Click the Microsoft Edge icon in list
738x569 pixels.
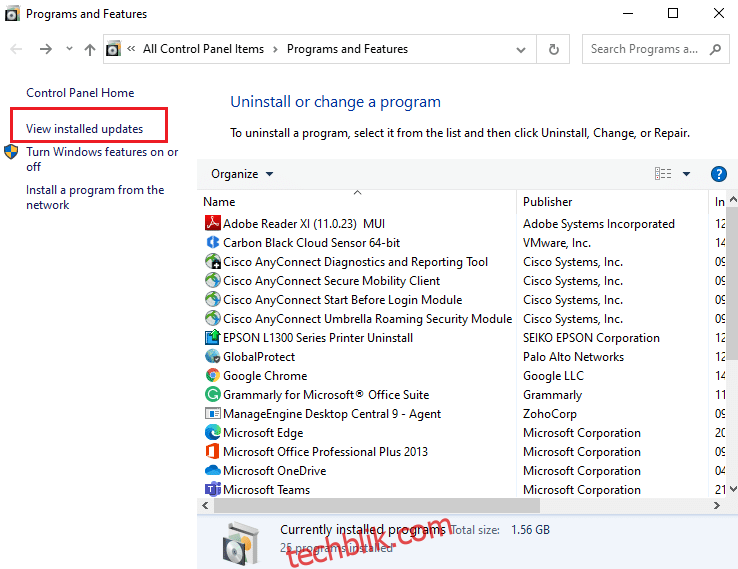tap(213, 432)
